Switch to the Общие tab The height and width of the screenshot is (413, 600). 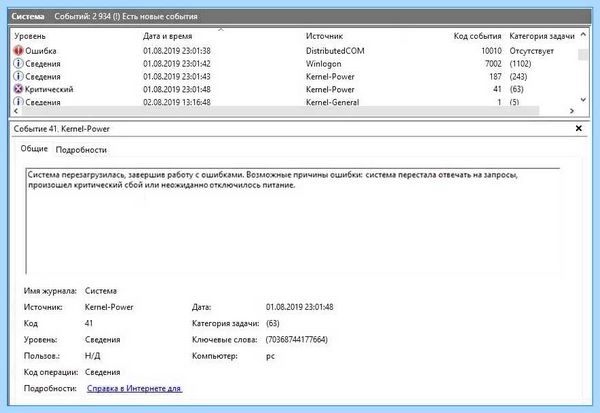coord(34,149)
